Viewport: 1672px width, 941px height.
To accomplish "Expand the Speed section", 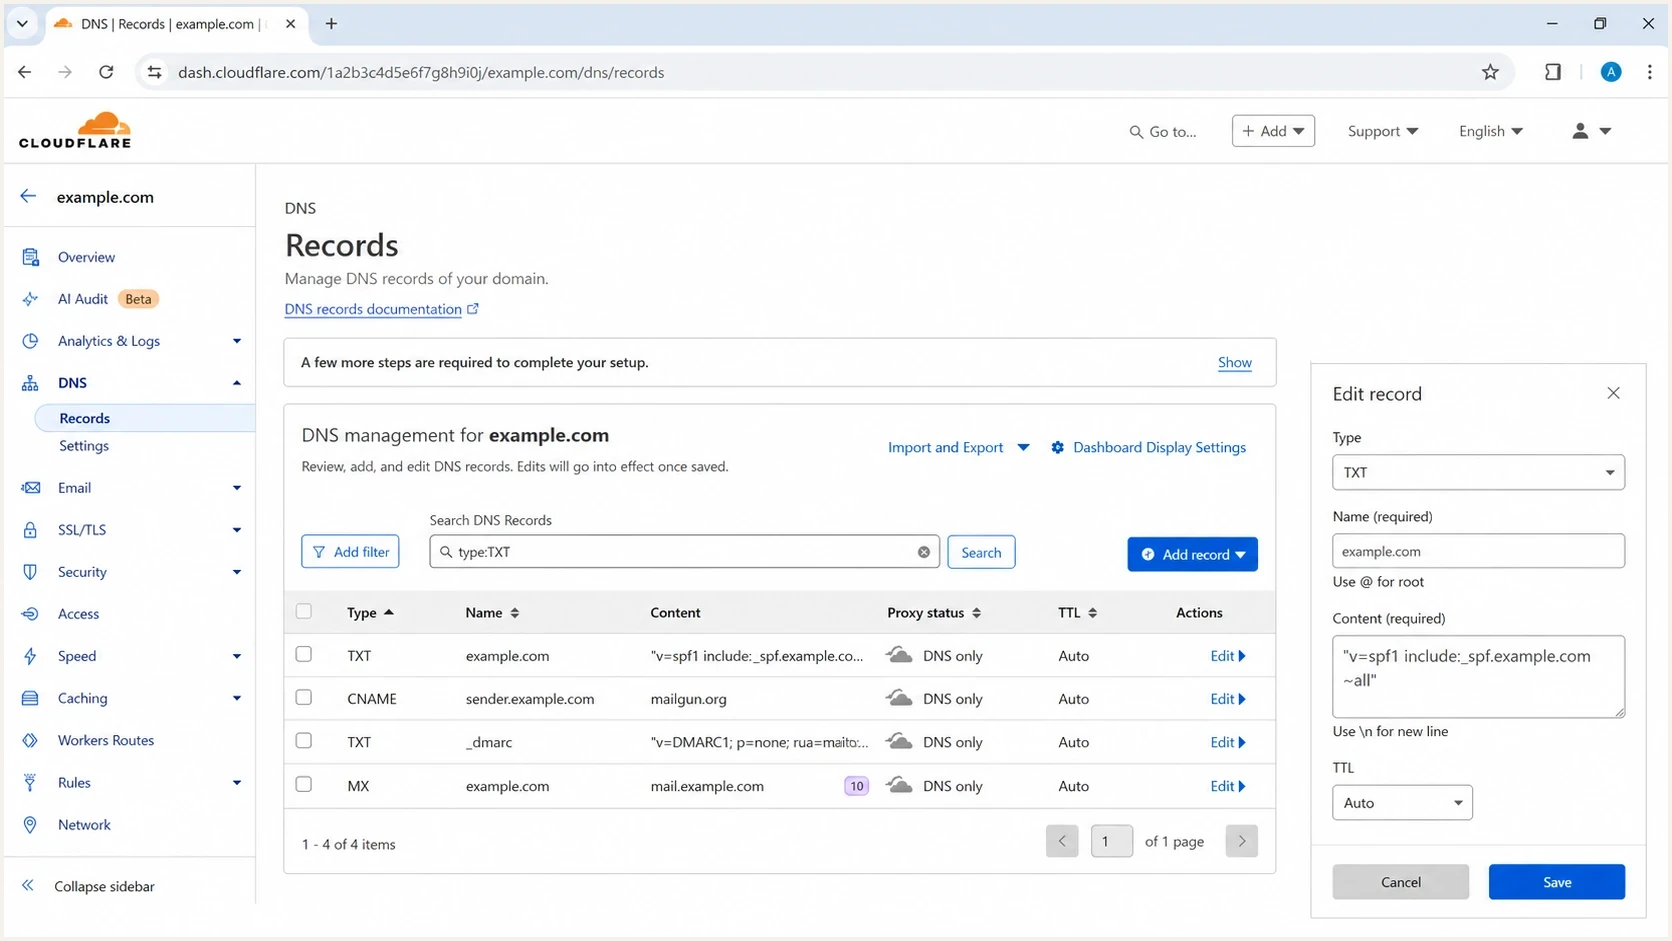I will [236, 656].
